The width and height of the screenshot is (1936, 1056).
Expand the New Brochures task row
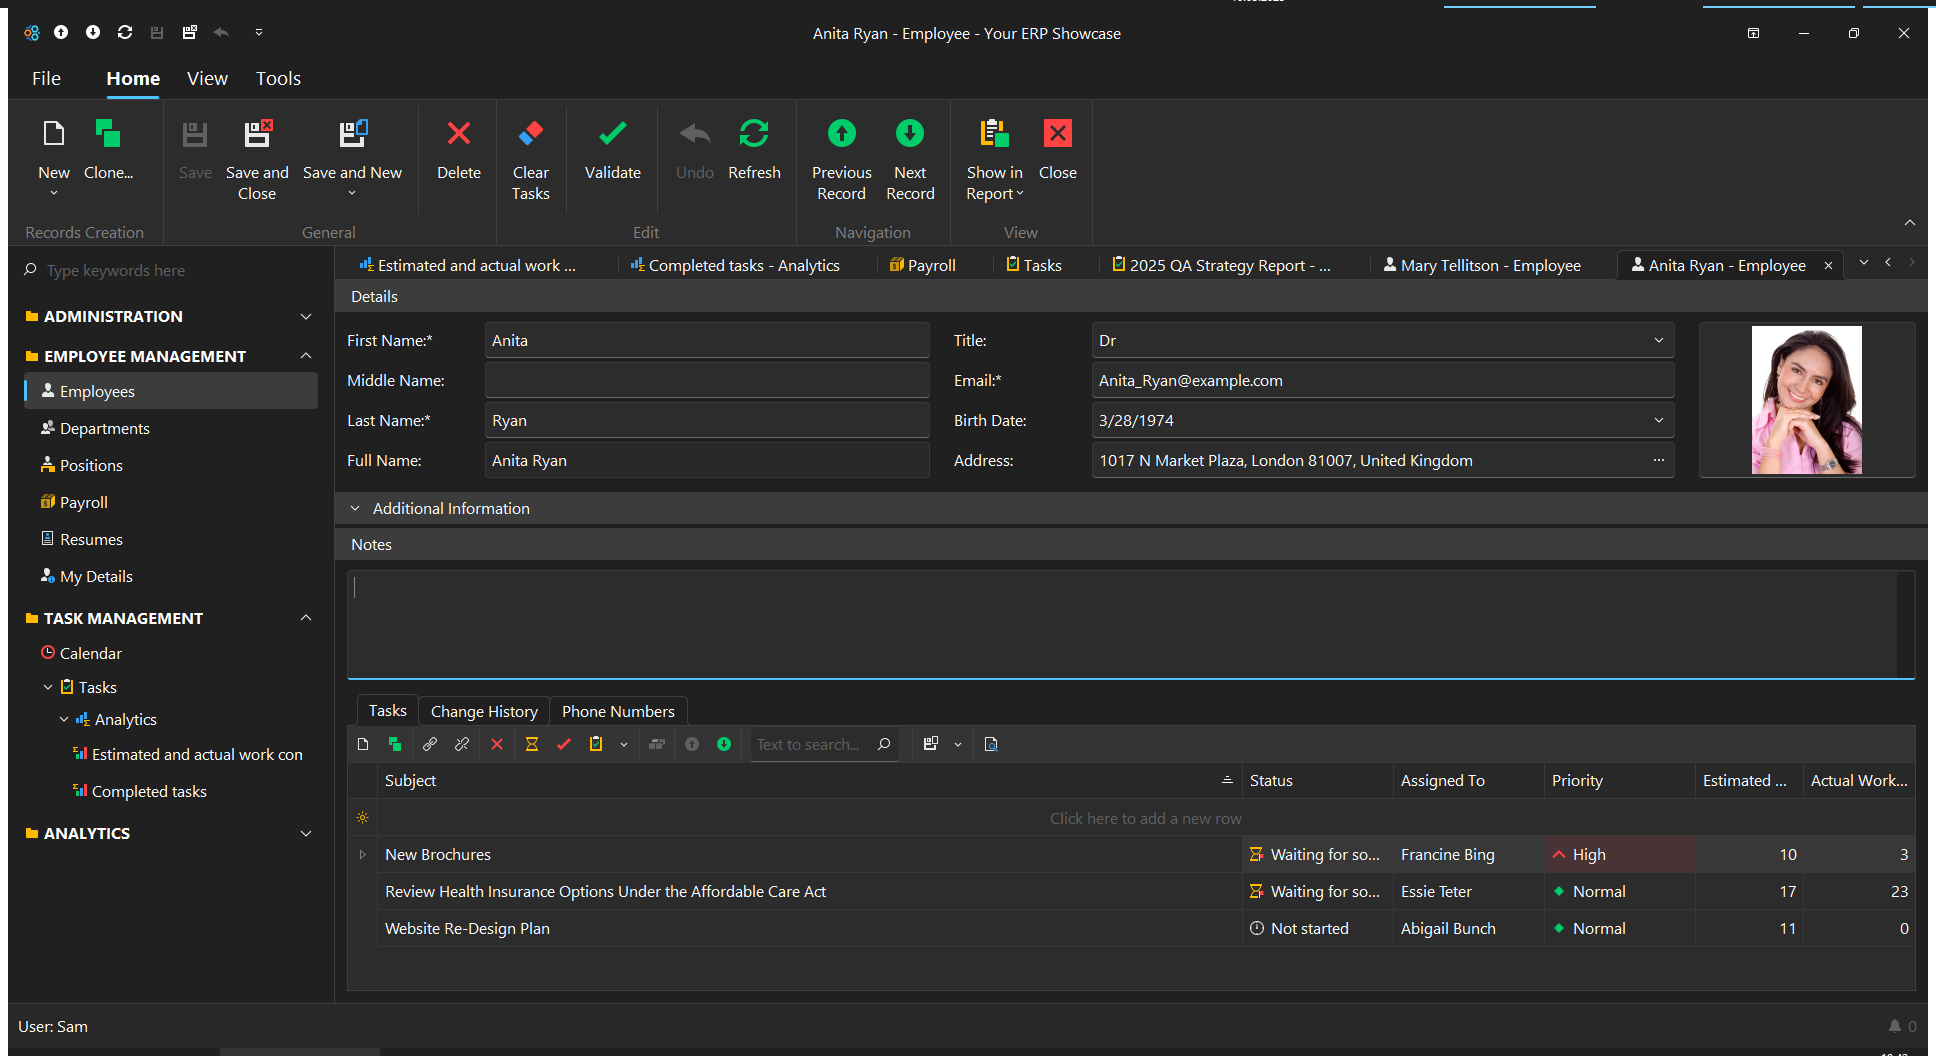363,855
